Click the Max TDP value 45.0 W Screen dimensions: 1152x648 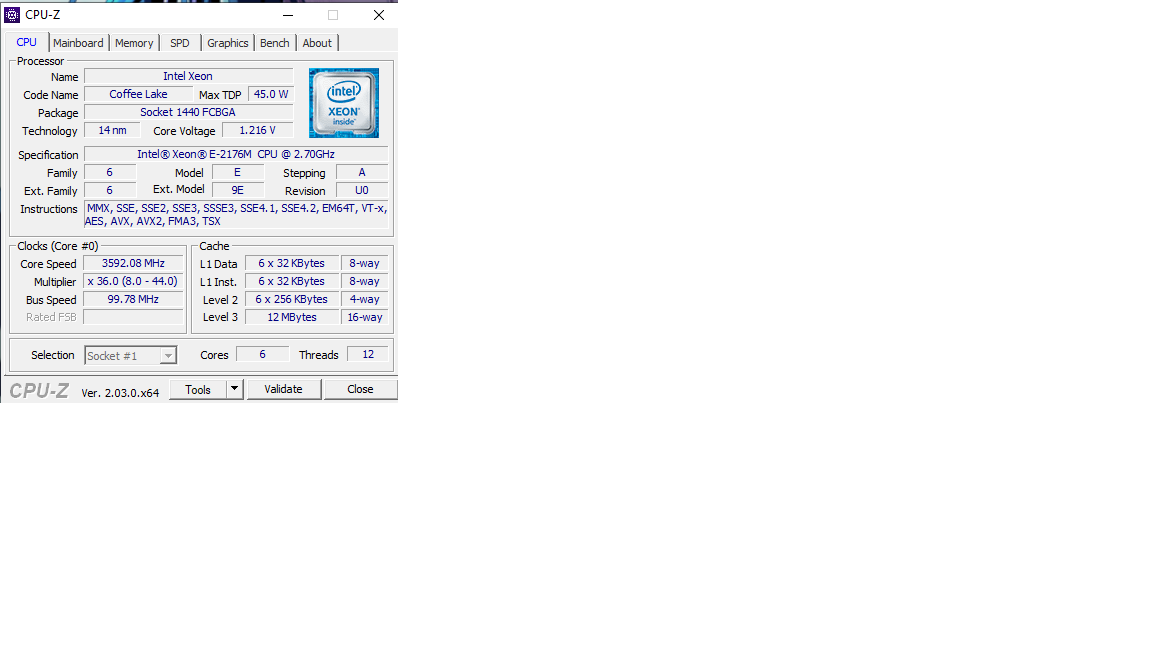pos(271,94)
